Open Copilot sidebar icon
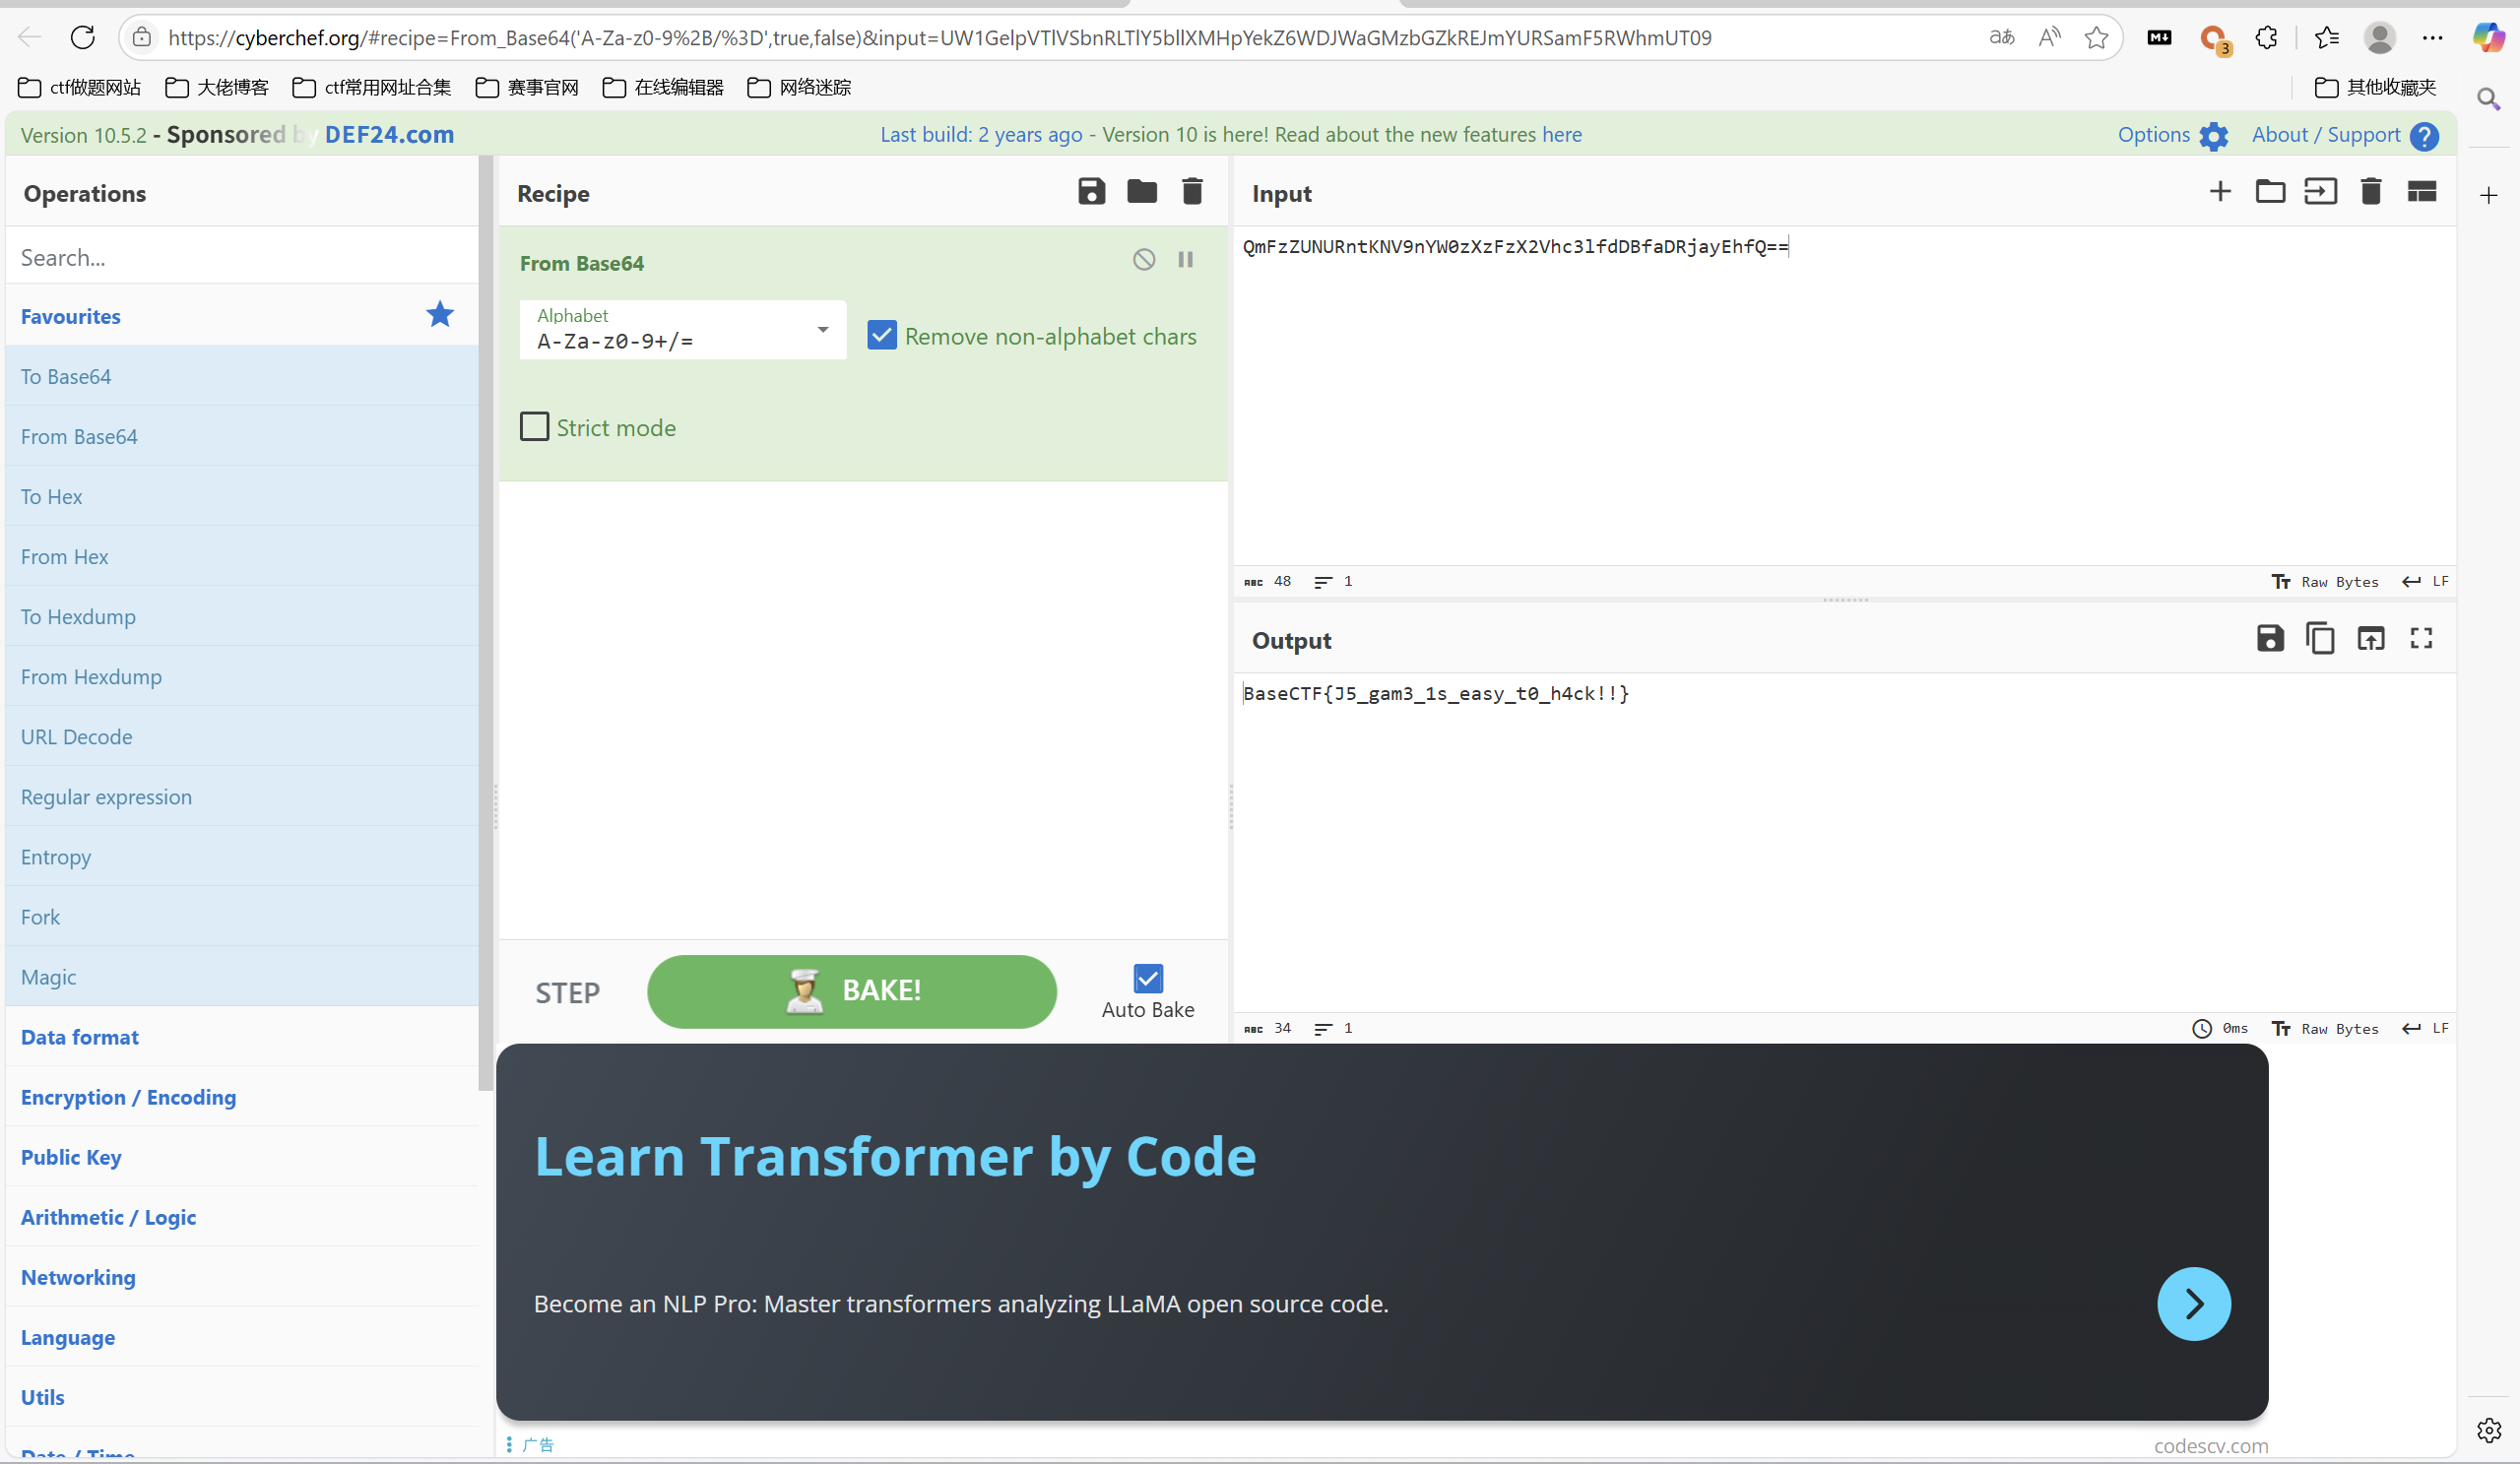This screenshot has height=1464, width=2520. [x=2489, y=38]
